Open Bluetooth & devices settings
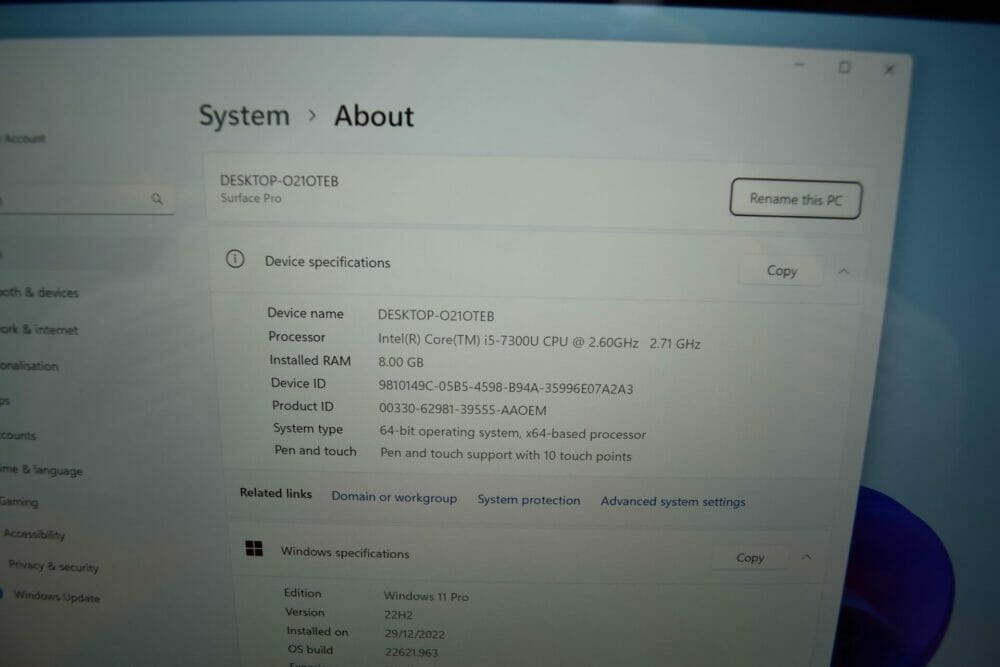The height and width of the screenshot is (667, 1000). (x=39, y=293)
